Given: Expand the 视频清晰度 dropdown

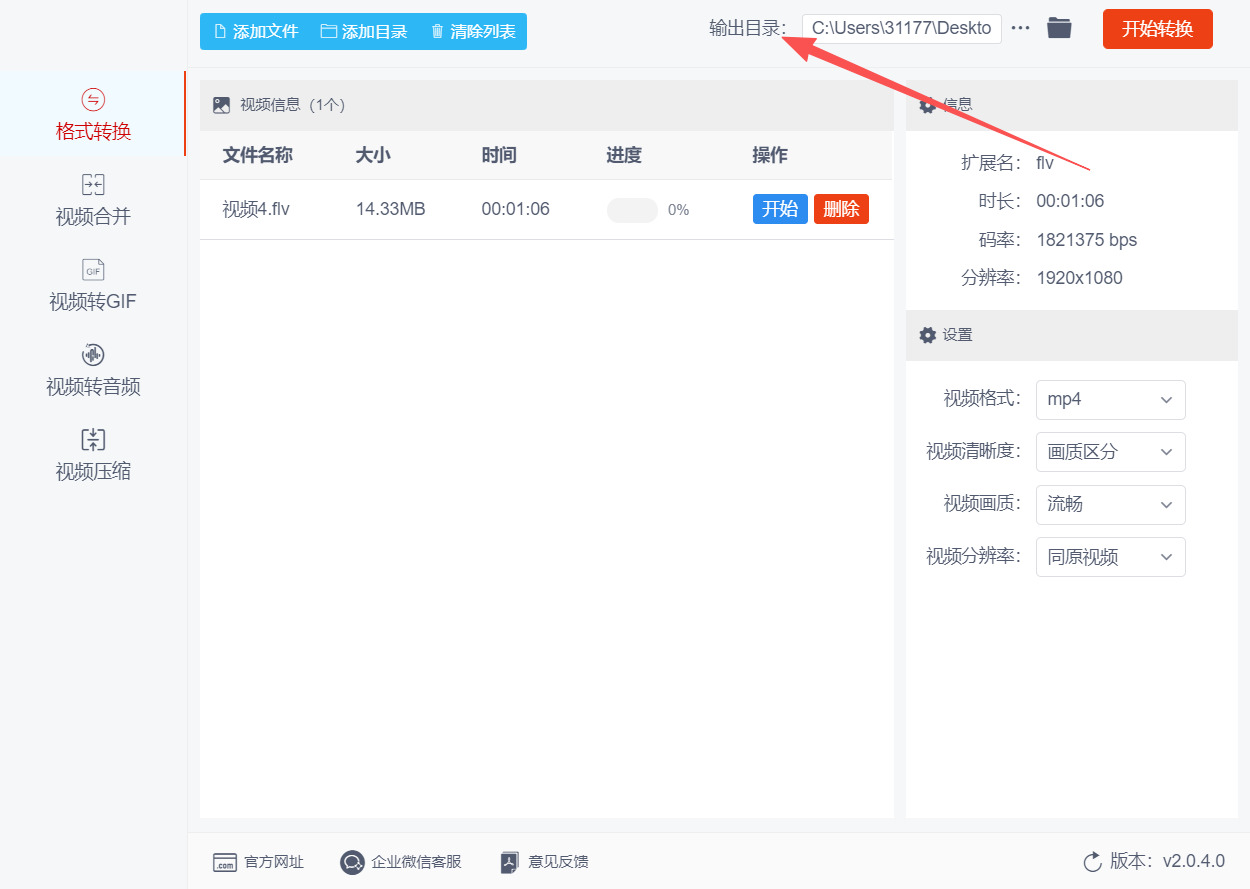Looking at the screenshot, I should (1110, 452).
